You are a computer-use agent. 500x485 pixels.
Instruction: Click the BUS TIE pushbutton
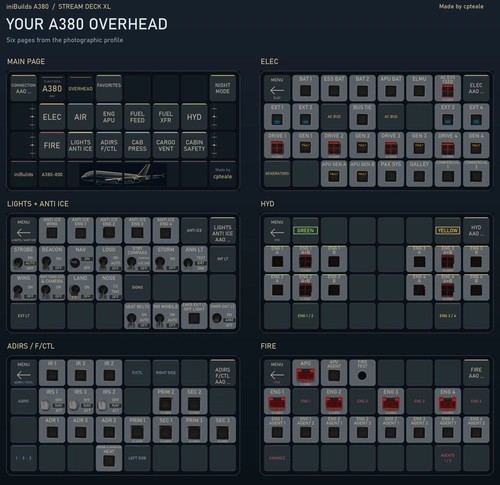coord(362,117)
